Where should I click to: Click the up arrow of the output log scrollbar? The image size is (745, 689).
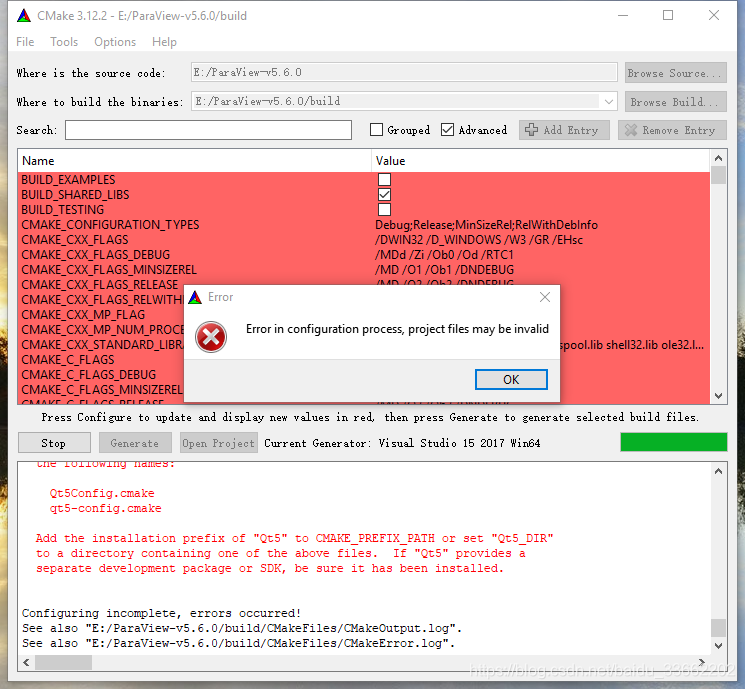tap(718, 471)
